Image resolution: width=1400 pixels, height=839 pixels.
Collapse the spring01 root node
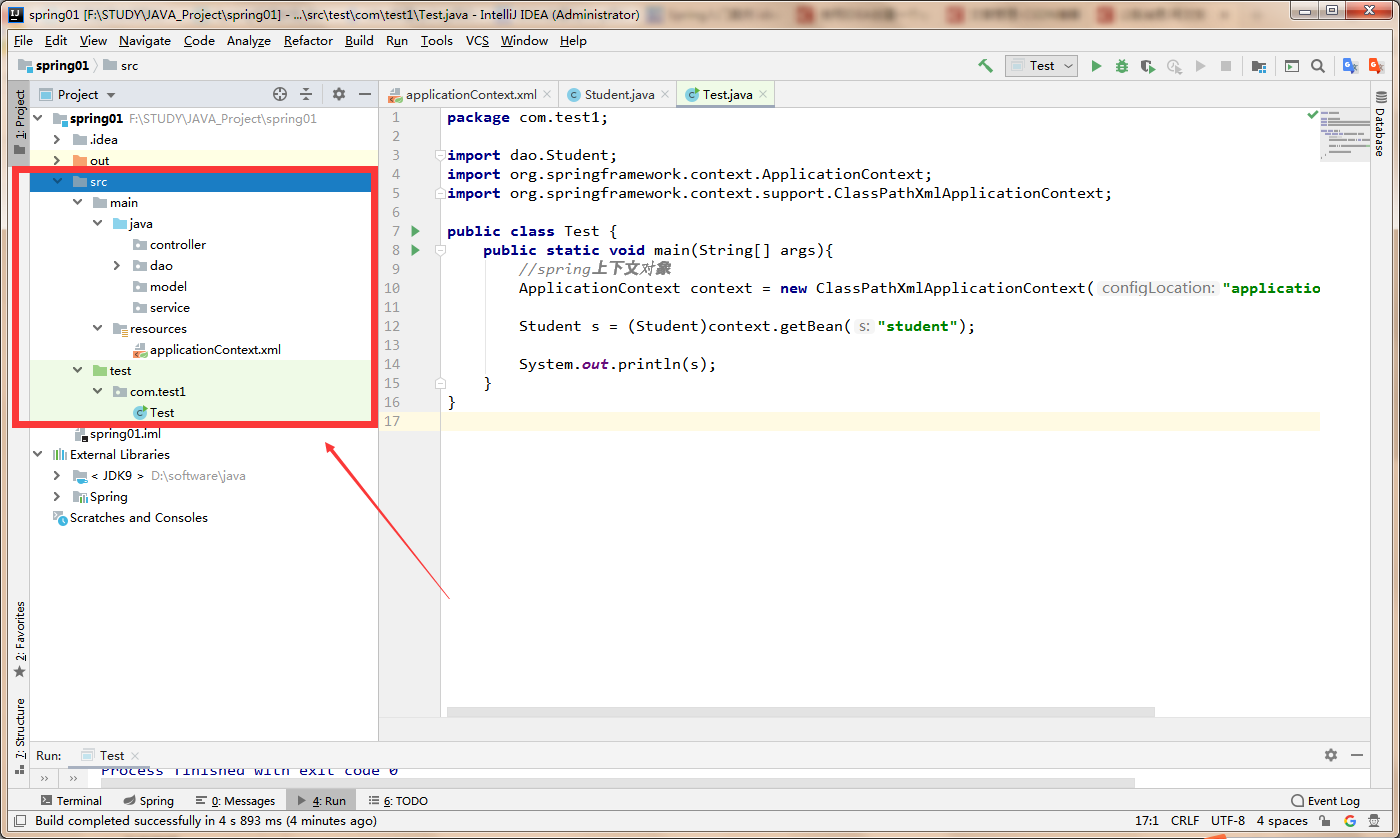point(39,118)
